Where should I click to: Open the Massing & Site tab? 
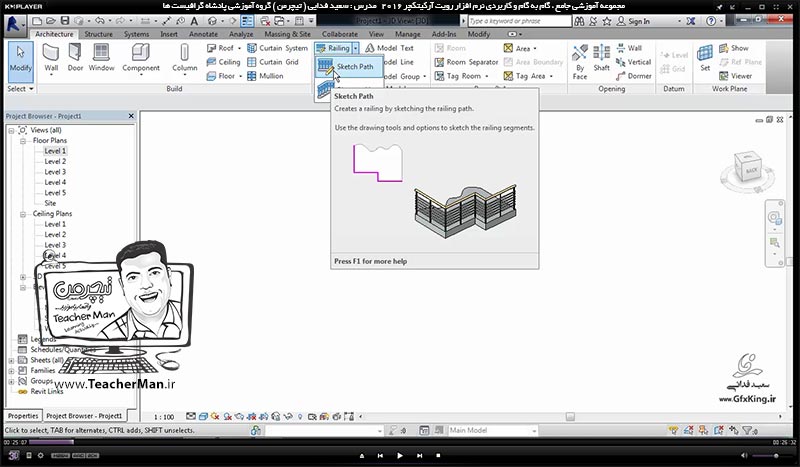287,34
